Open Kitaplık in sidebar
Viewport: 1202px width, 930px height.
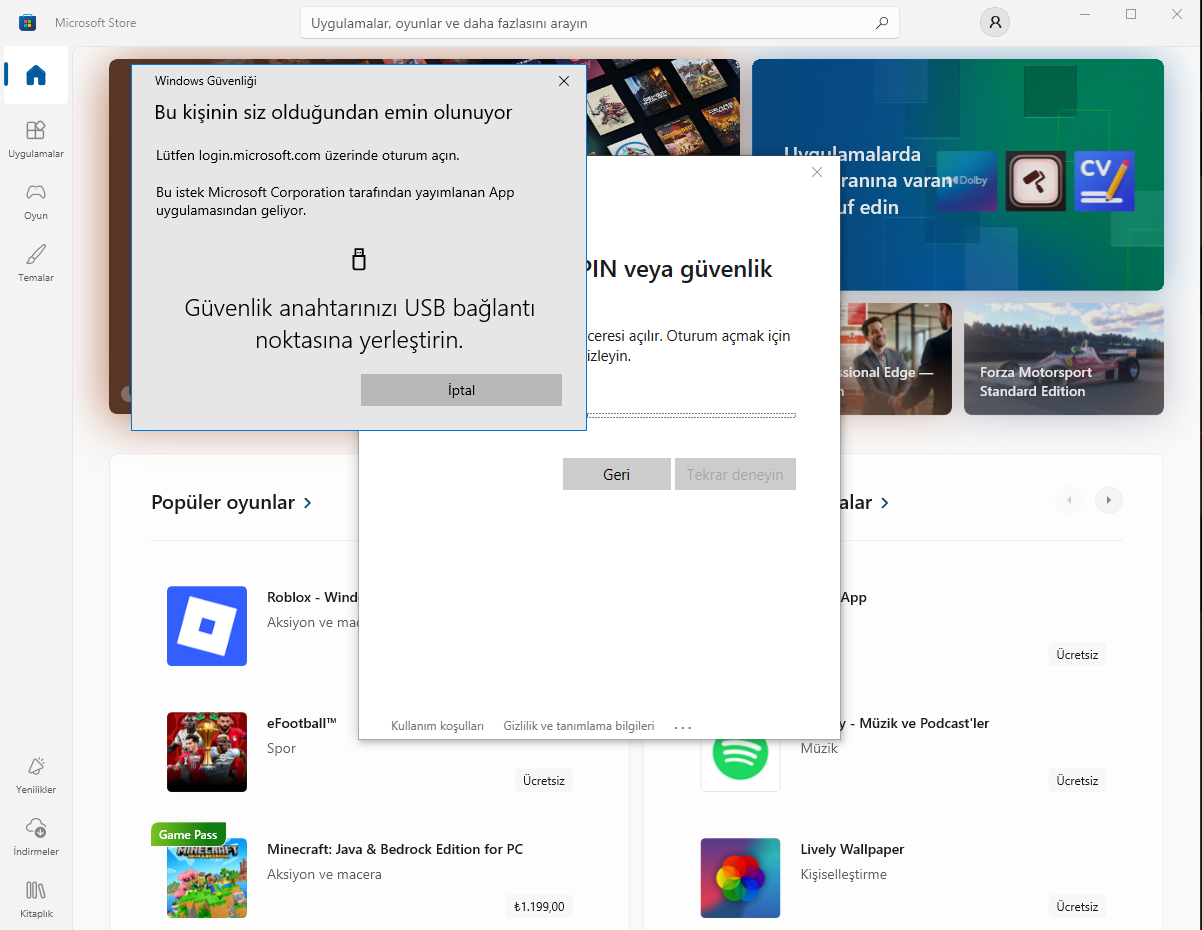pyautogui.click(x=36, y=899)
